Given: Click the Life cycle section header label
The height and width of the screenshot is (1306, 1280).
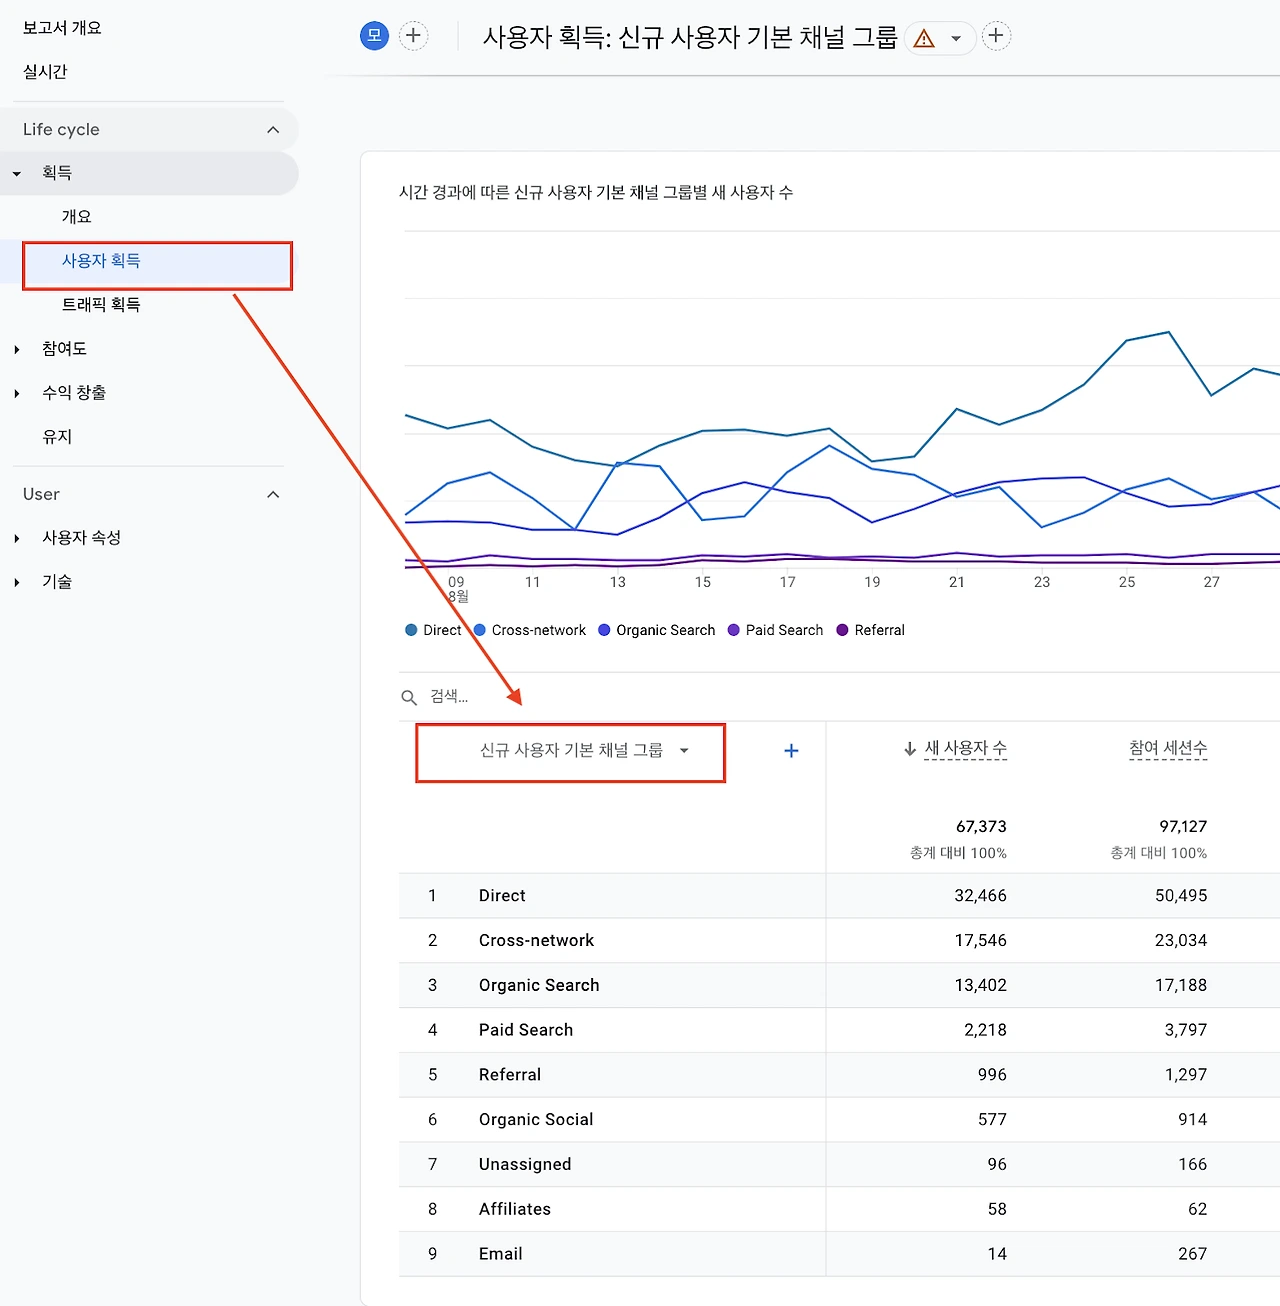Looking at the screenshot, I should coord(61,130).
